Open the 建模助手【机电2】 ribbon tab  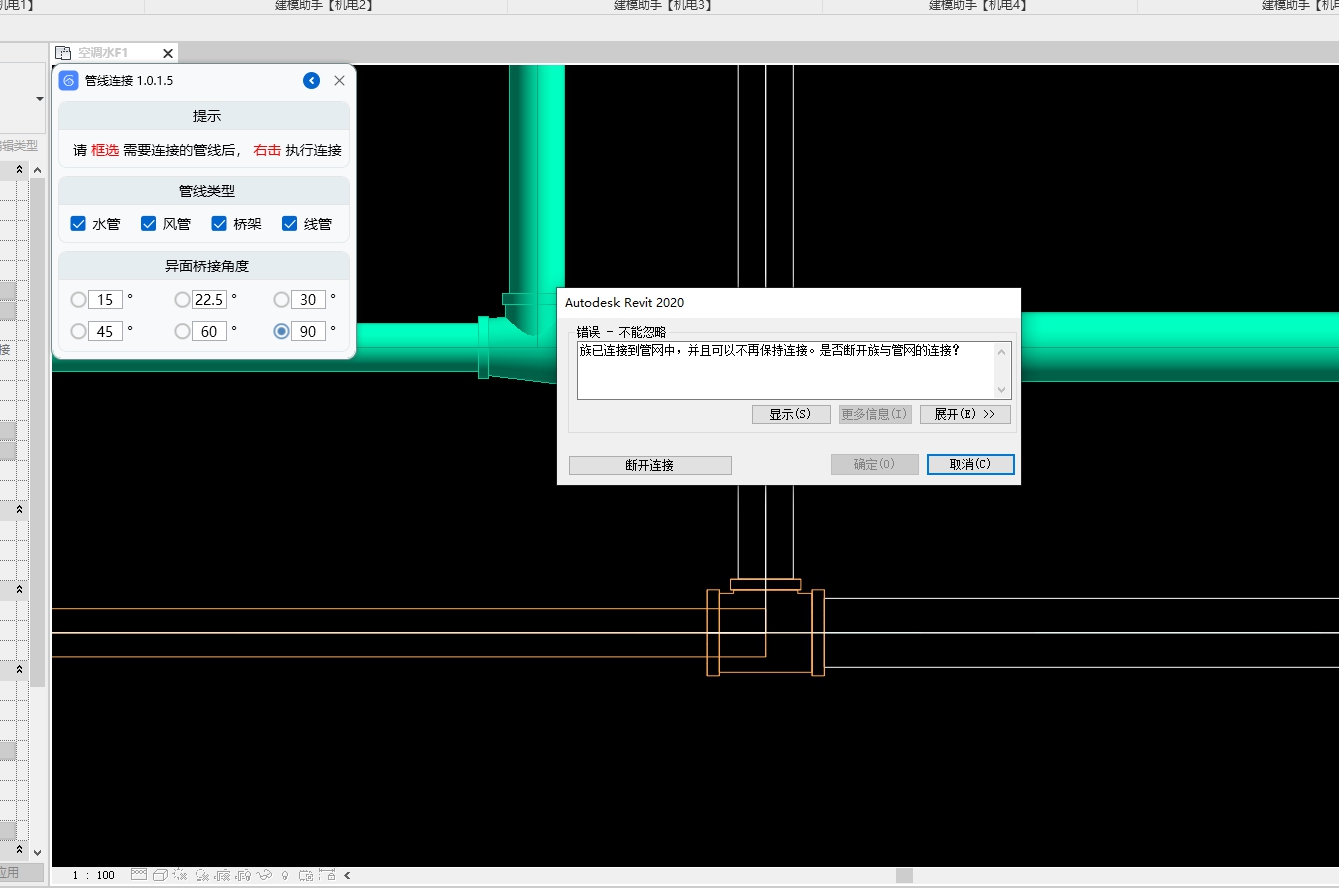coord(324,6)
